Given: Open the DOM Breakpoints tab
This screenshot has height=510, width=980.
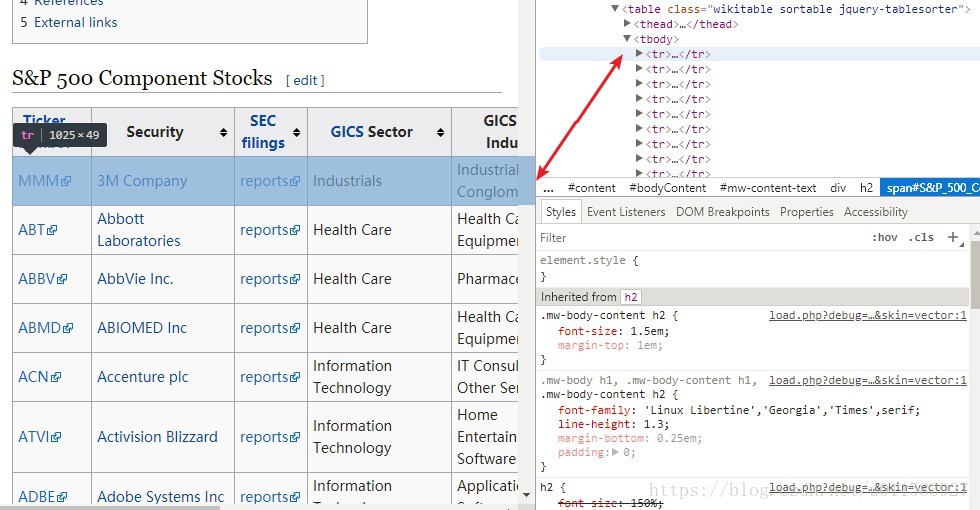Looking at the screenshot, I should tap(722, 212).
